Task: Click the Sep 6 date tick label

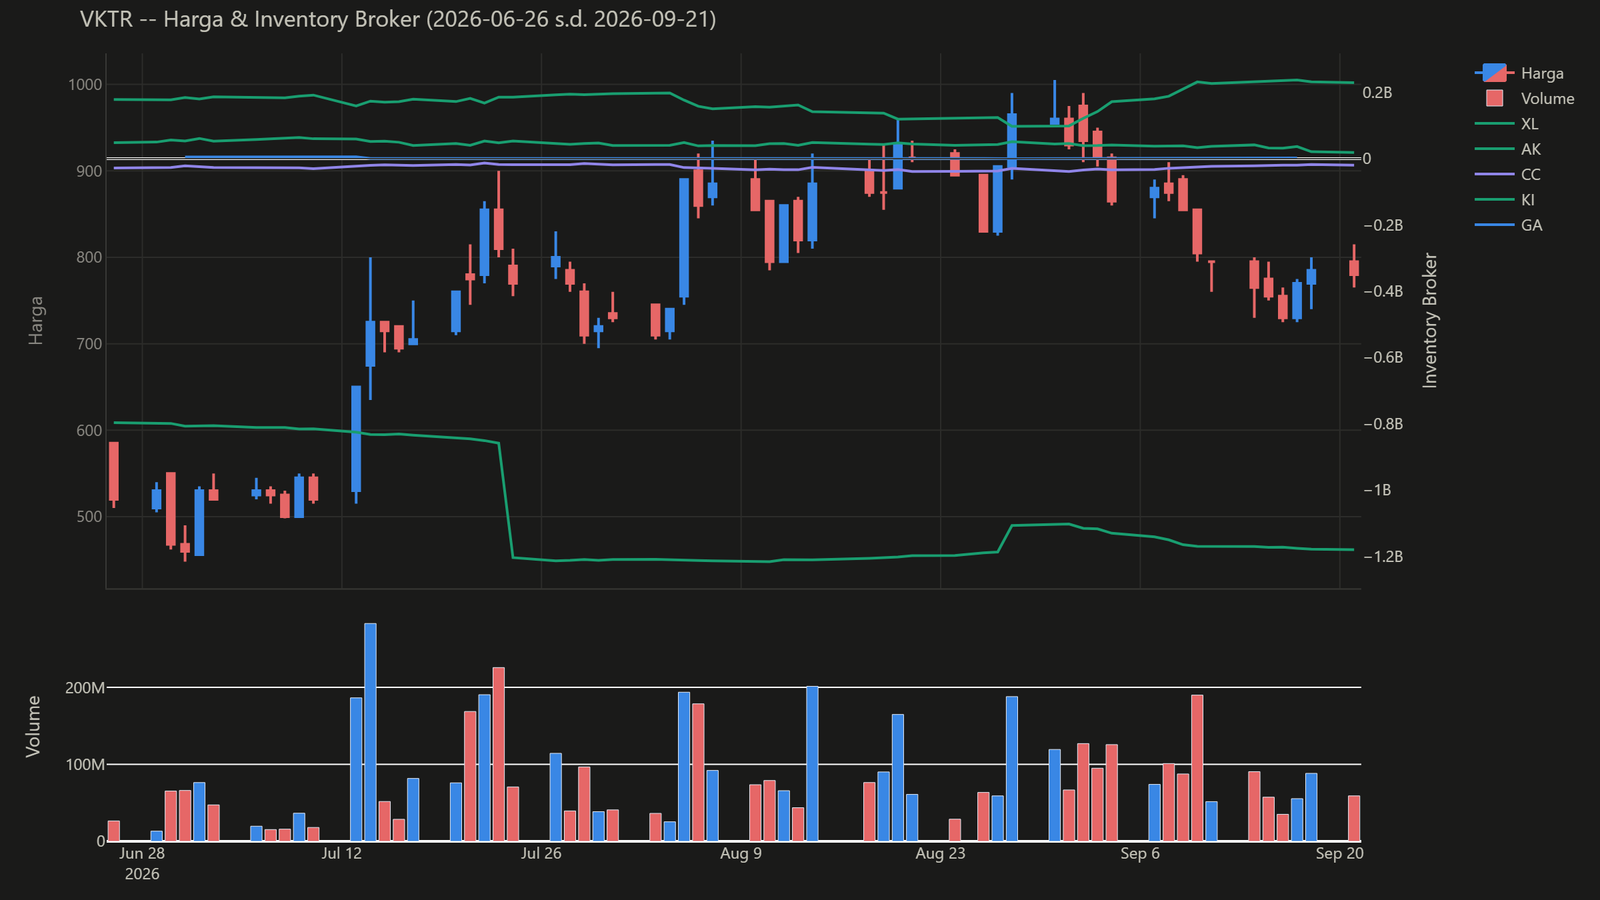Action: coord(1140,853)
